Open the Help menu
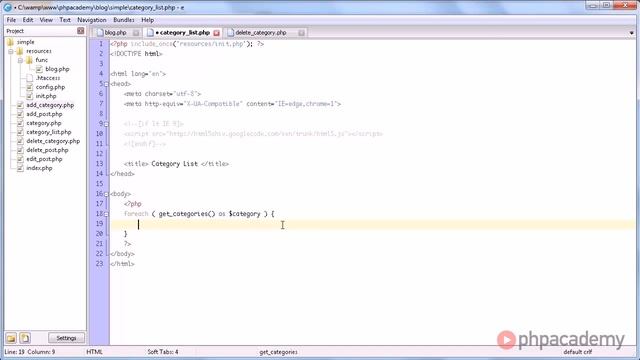The height and width of the screenshot is (360, 640). [x=148, y=20]
